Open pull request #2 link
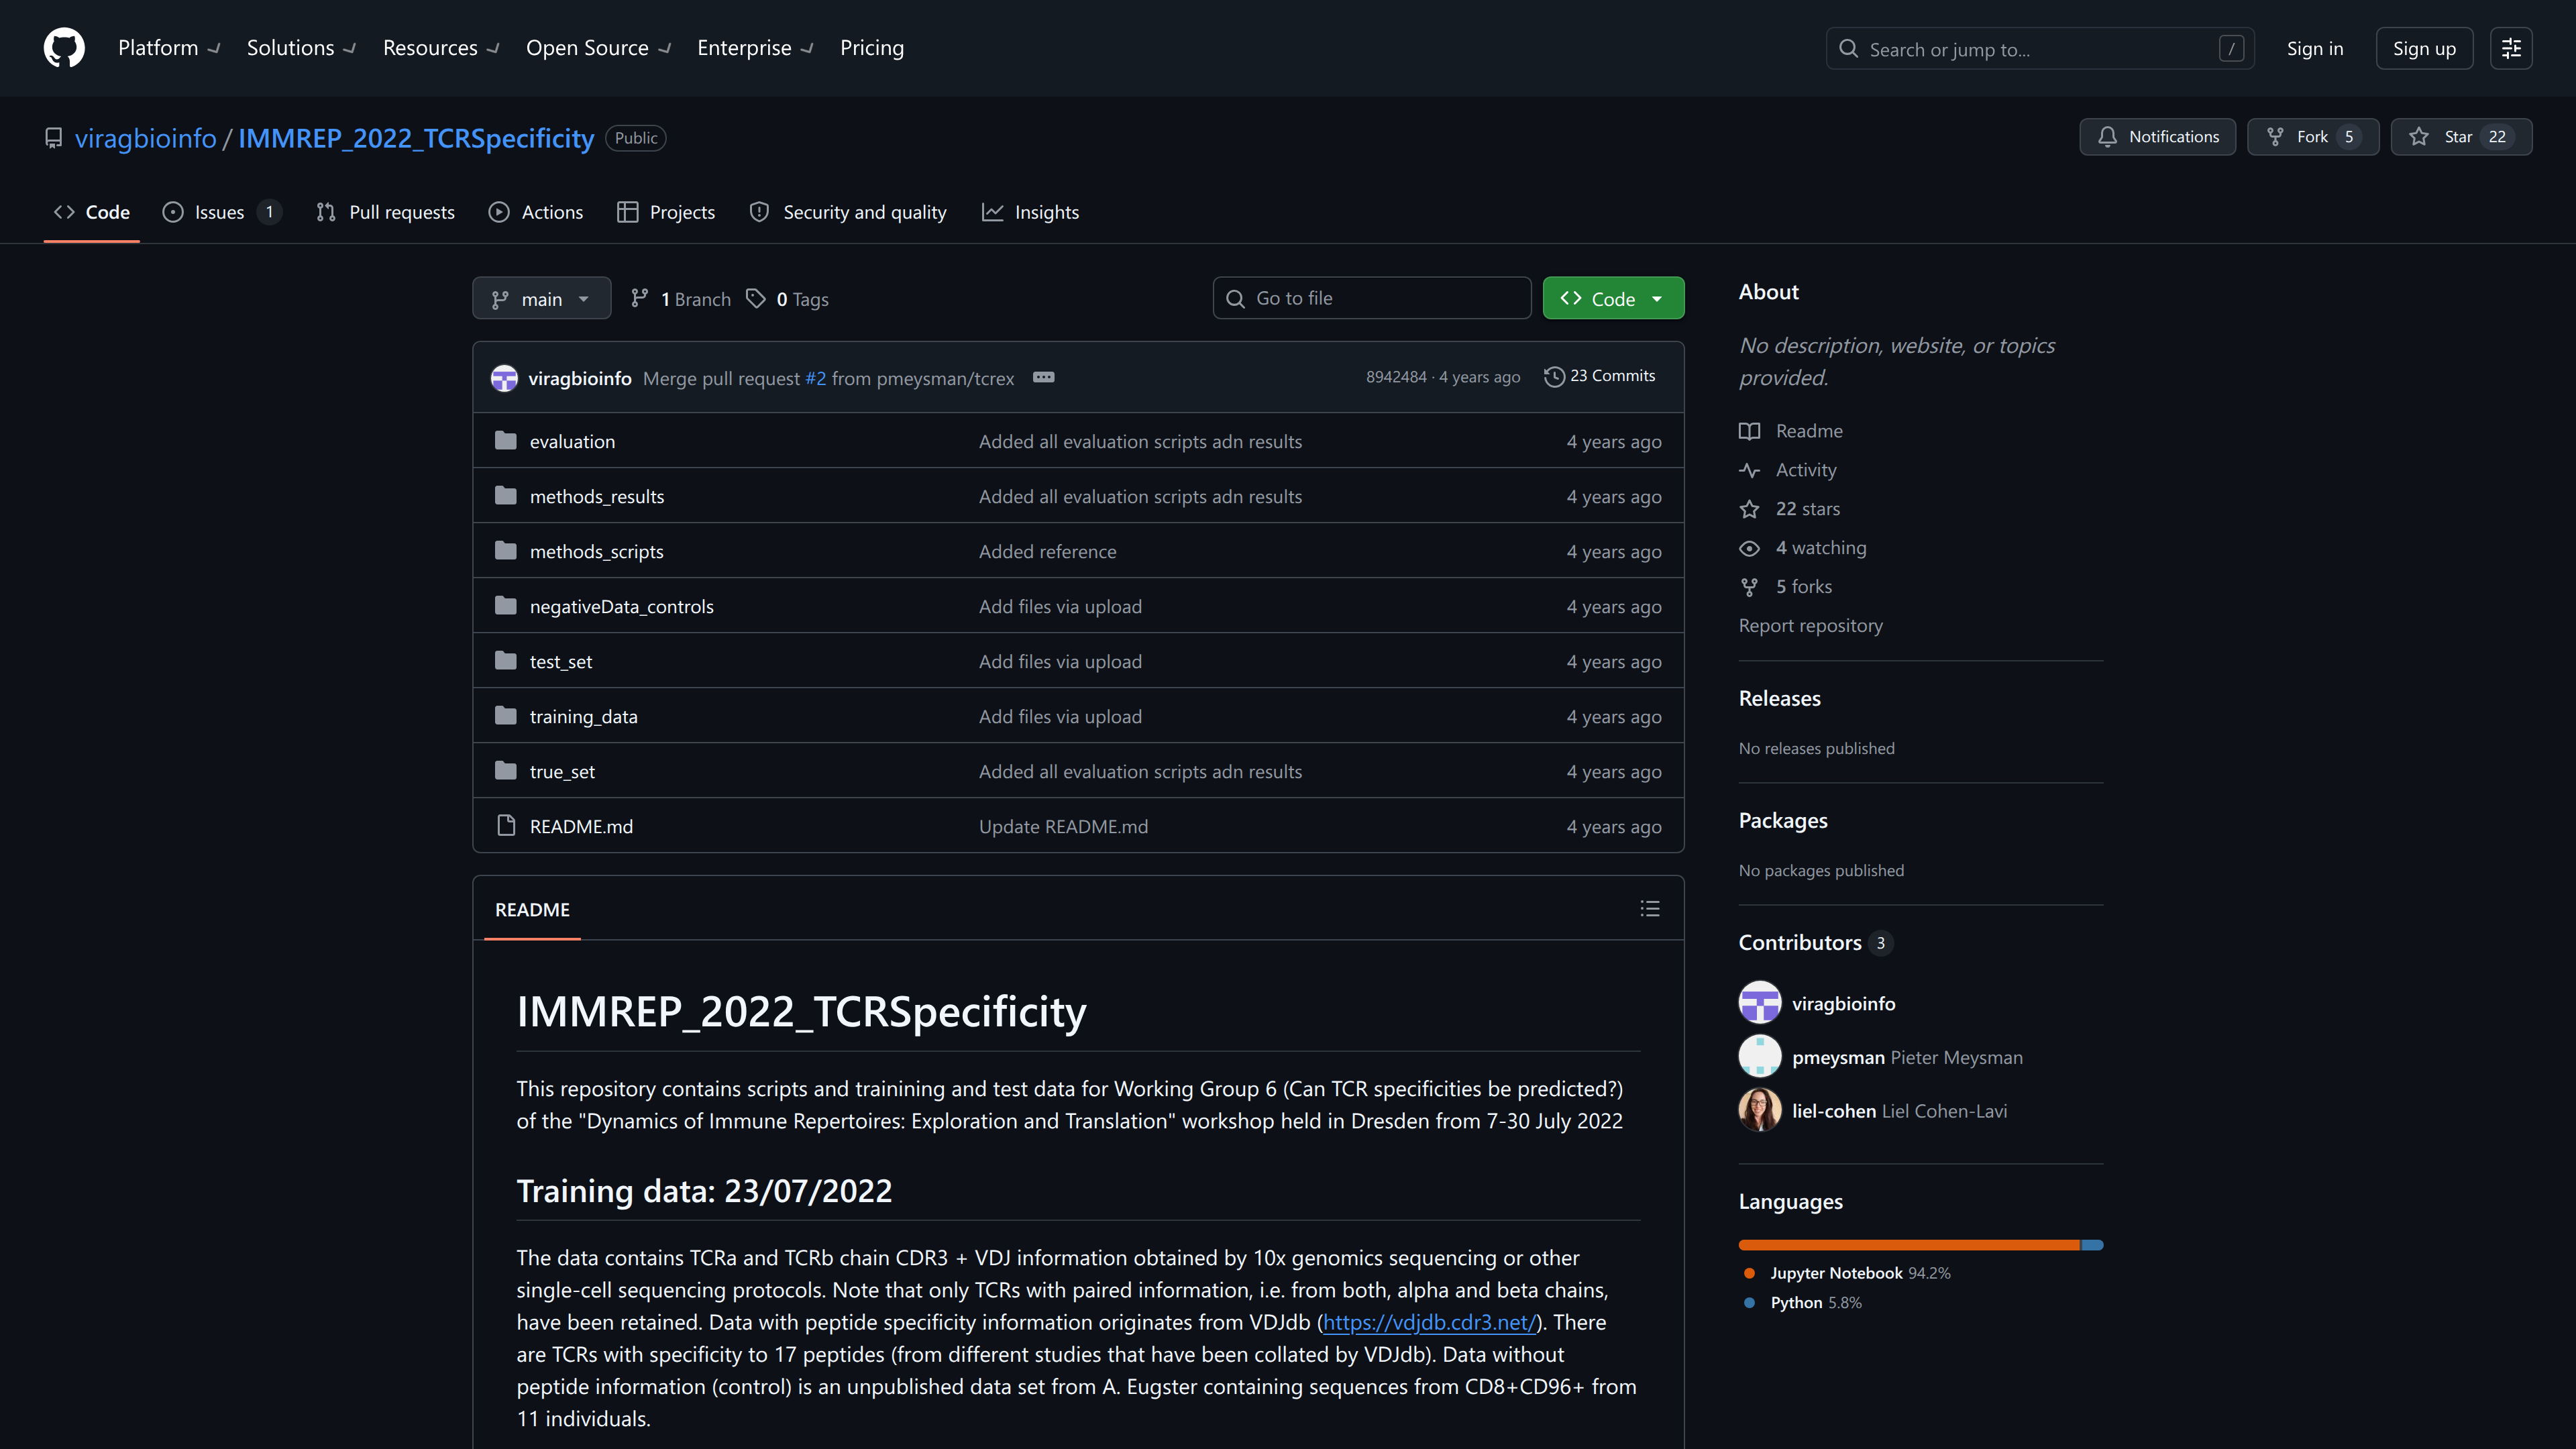Screen dimensions: 2576x1449 (816, 378)
